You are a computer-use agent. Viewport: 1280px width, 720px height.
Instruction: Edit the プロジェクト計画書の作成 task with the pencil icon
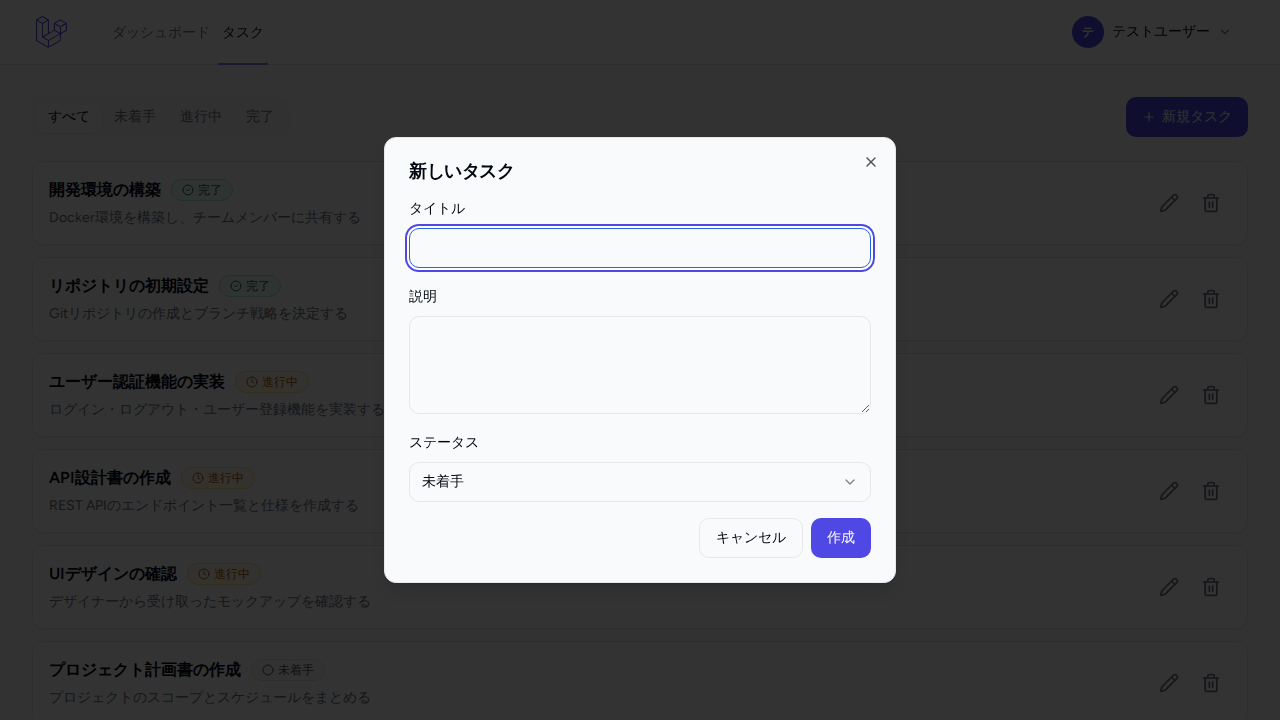pyautogui.click(x=1169, y=683)
